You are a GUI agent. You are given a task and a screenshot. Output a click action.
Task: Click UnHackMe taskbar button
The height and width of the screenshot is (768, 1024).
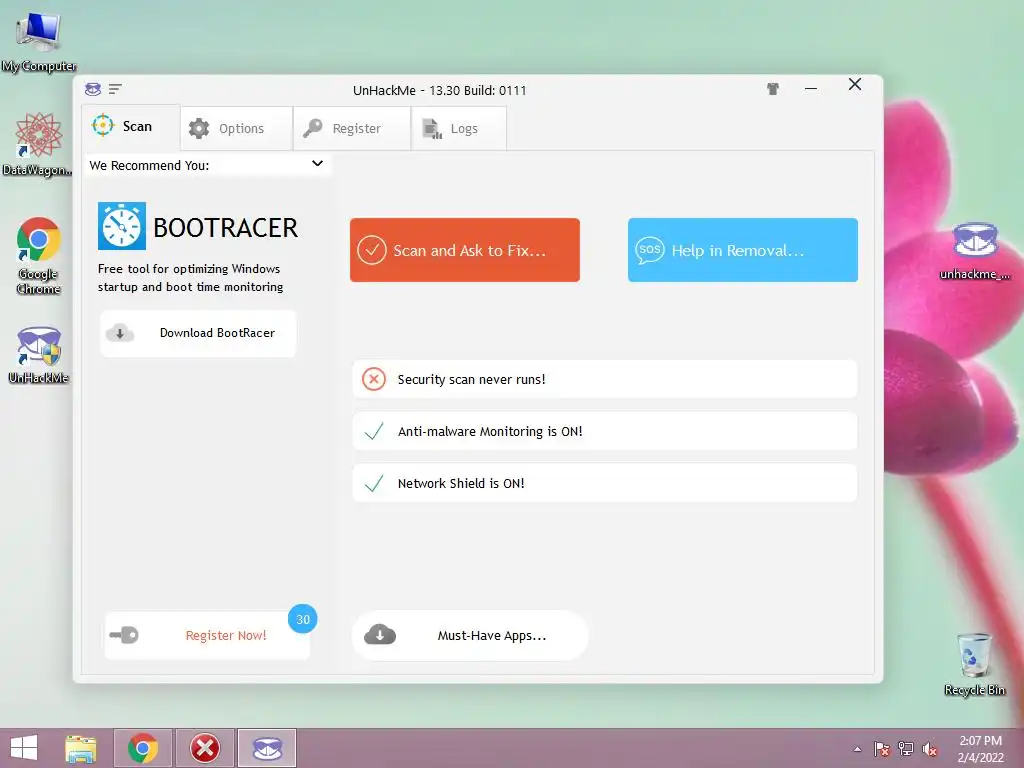267,748
